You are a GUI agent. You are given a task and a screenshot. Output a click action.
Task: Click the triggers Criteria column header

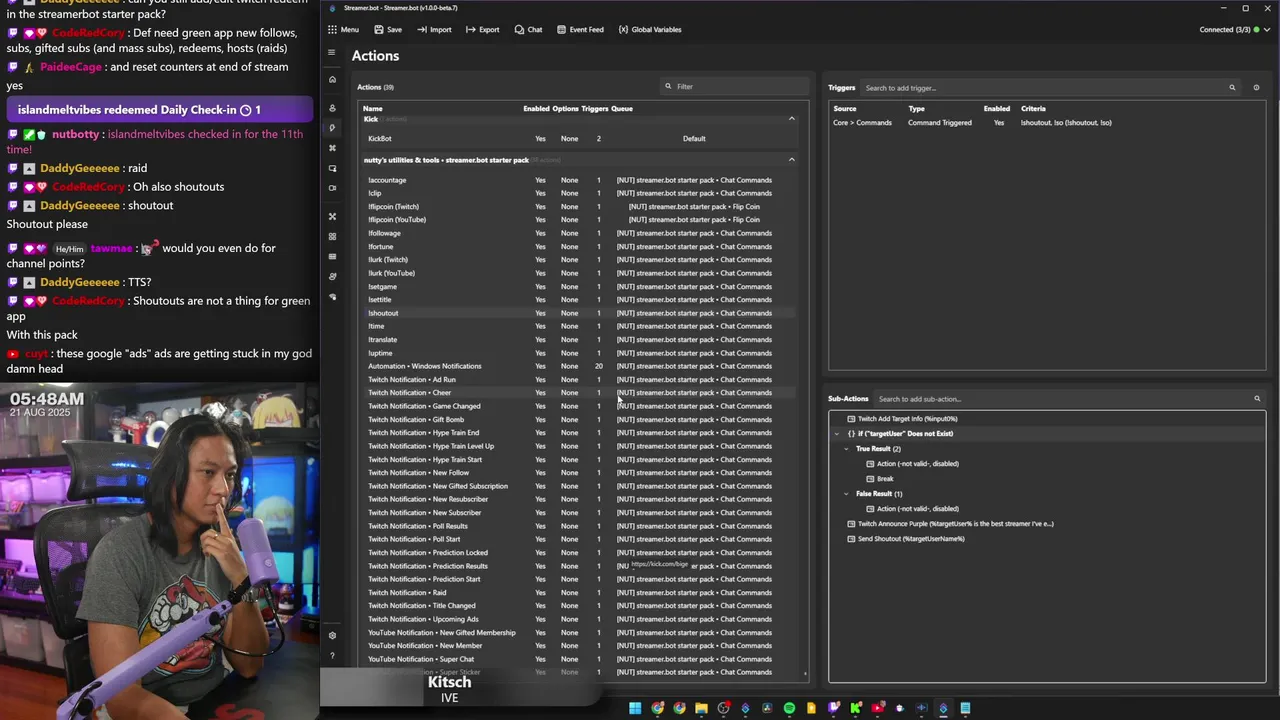tap(1033, 108)
